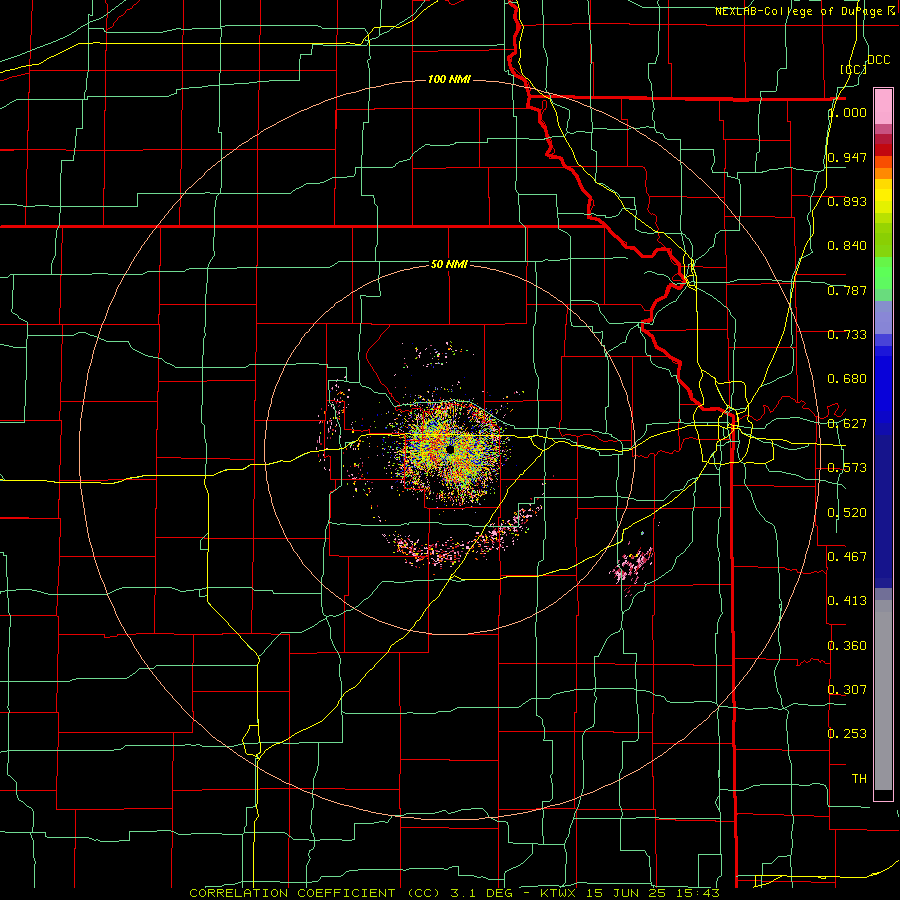Click the 0.893 color scale value
900x900 pixels.
tap(847, 201)
